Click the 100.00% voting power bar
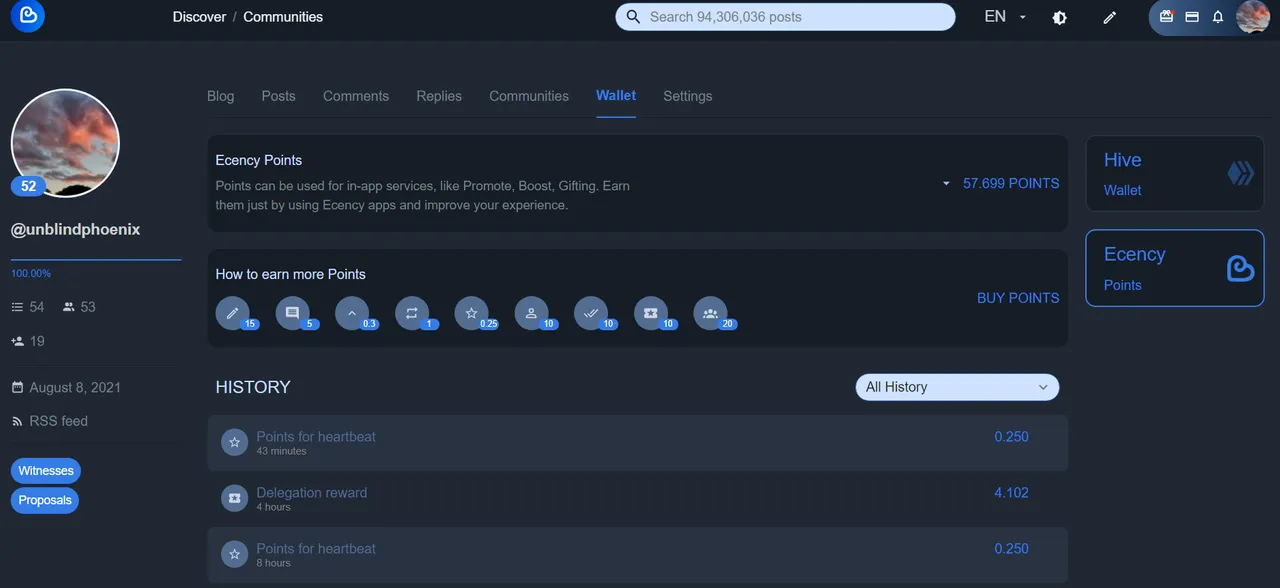The height and width of the screenshot is (588, 1280). click(96, 260)
